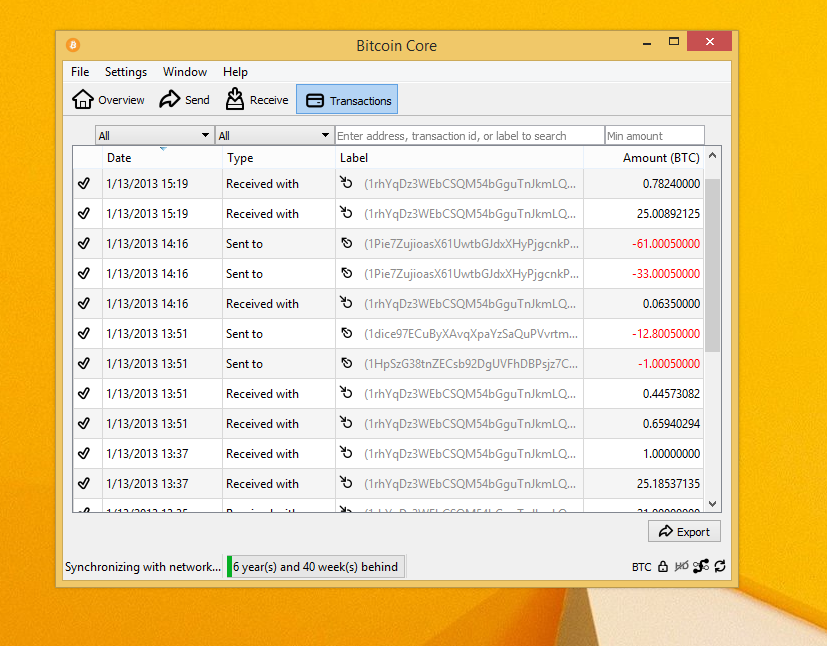Click the received arrow icon in 25.00892125 row
The image size is (827, 646).
pos(346,213)
